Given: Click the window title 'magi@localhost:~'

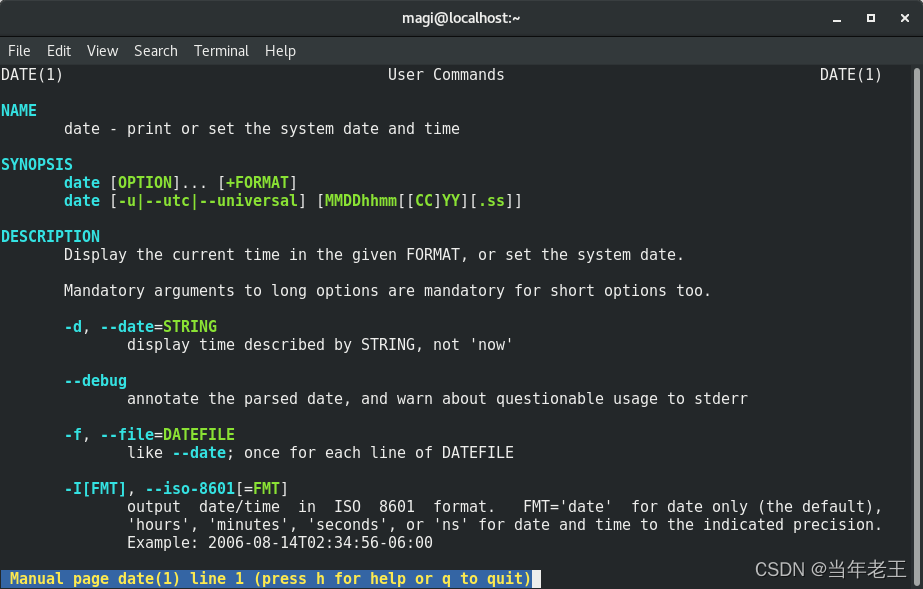Looking at the screenshot, I should point(461,18).
